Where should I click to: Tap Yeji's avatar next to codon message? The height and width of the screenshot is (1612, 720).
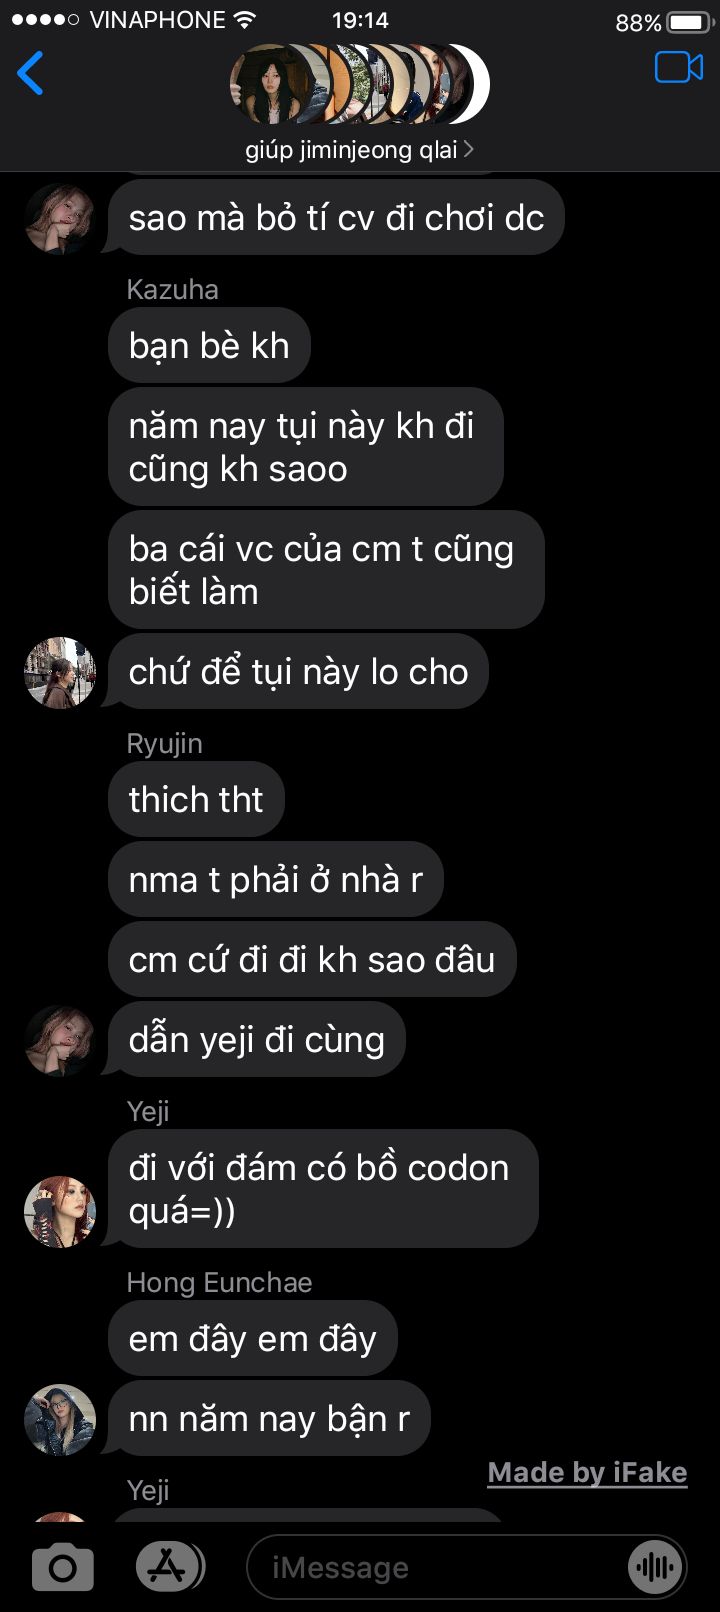[x=60, y=1212]
